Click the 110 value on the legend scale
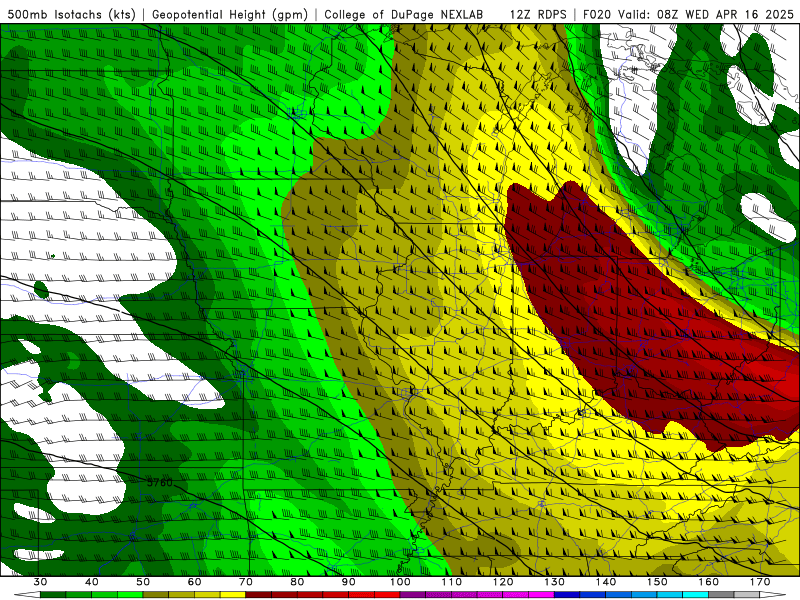Image resolution: width=800 pixels, height=600 pixels. pos(452,582)
